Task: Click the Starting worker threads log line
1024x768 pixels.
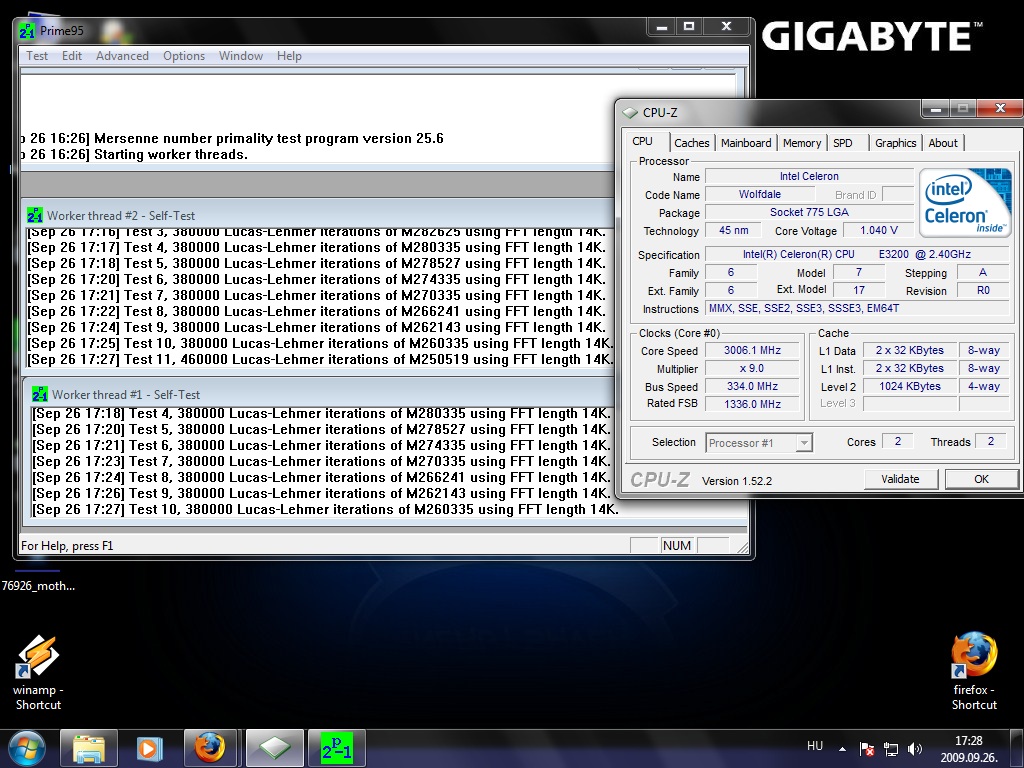Action: point(134,155)
